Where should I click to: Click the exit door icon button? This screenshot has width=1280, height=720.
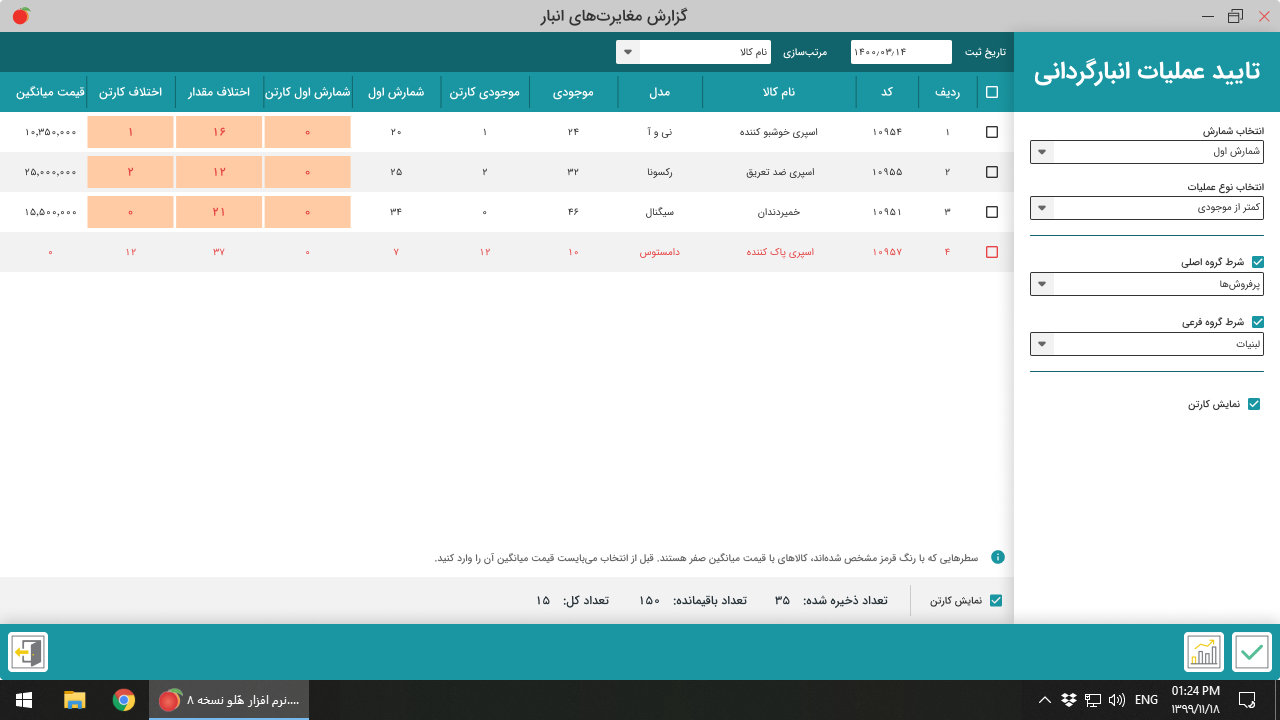point(28,653)
